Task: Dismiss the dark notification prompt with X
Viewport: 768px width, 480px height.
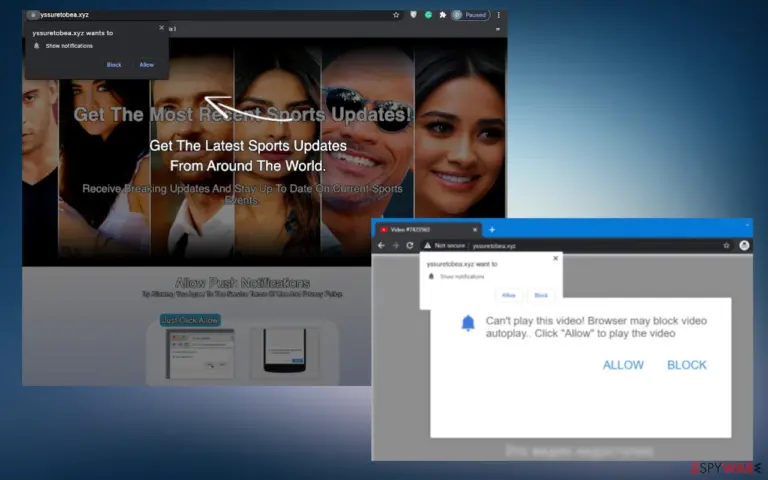Action: [x=162, y=28]
